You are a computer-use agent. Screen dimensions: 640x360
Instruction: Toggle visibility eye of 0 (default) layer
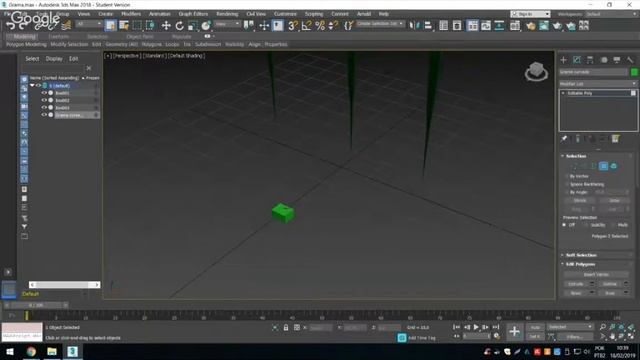coord(38,86)
